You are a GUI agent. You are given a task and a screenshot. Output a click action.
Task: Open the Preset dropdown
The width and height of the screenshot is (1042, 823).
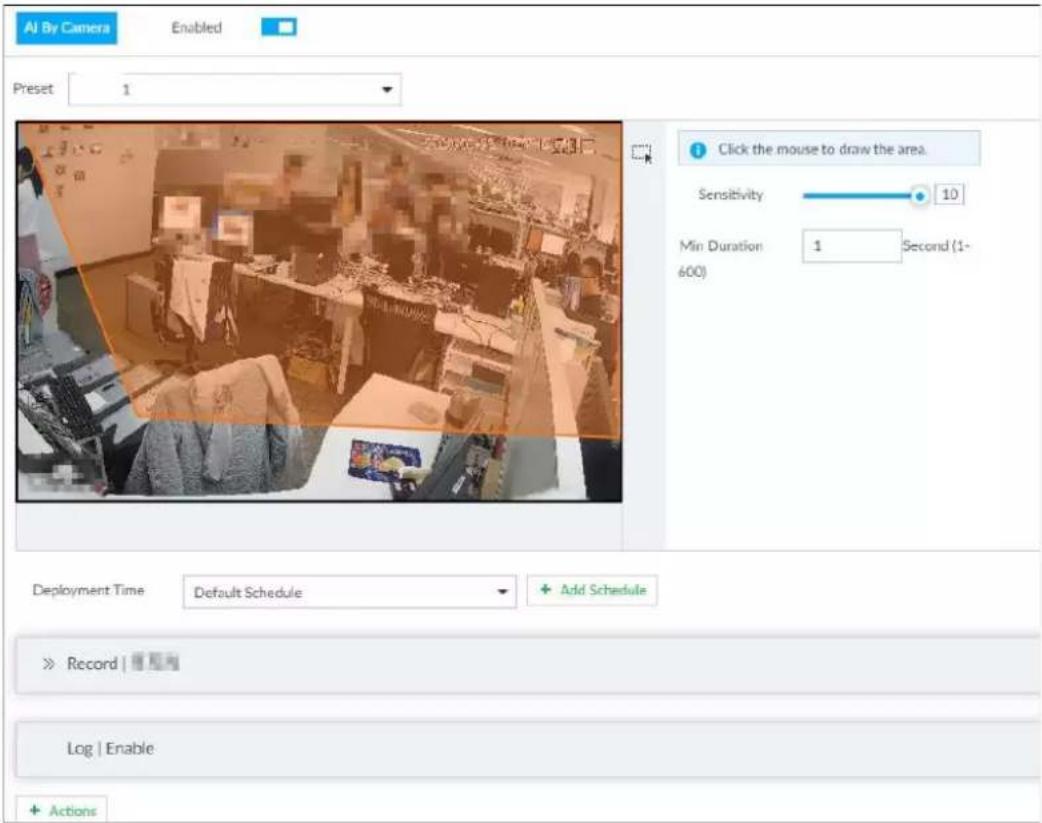click(235, 90)
